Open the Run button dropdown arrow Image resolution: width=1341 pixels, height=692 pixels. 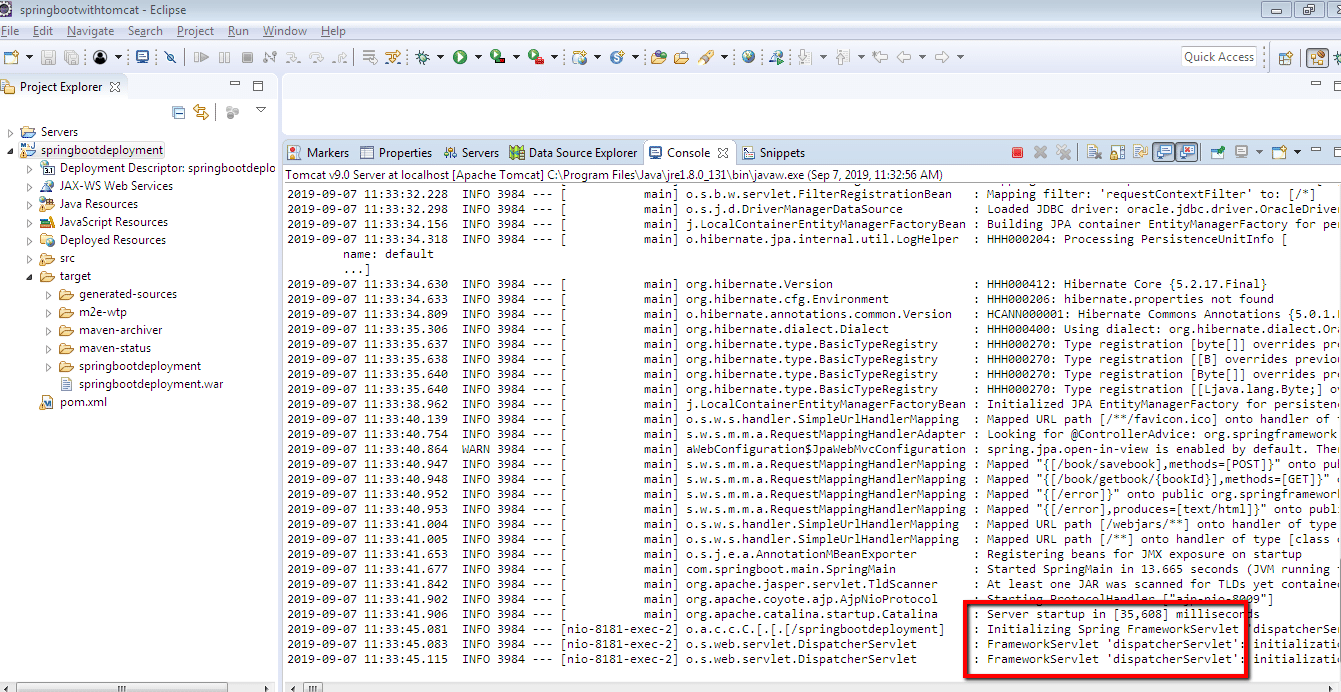pyautogui.click(x=478, y=57)
